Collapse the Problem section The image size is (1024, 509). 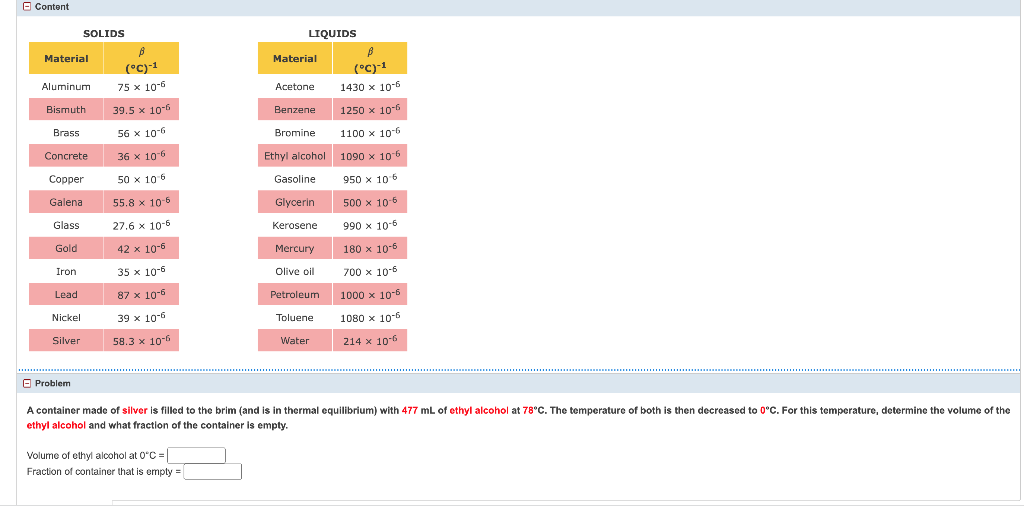click(27, 384)
